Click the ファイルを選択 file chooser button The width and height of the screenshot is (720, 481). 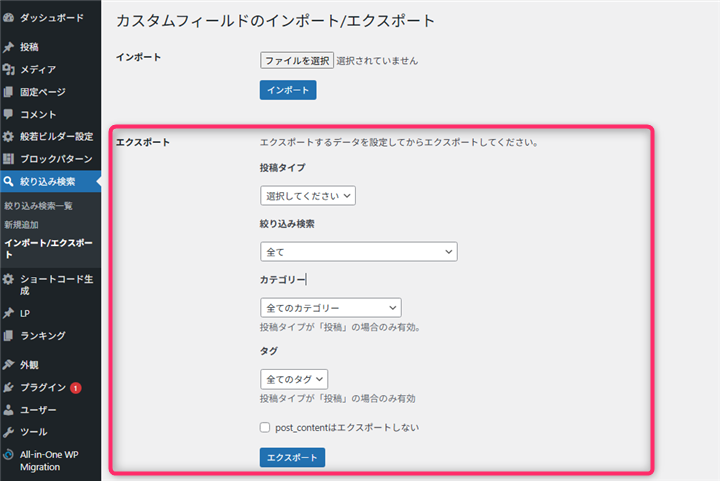coord(297,60)
